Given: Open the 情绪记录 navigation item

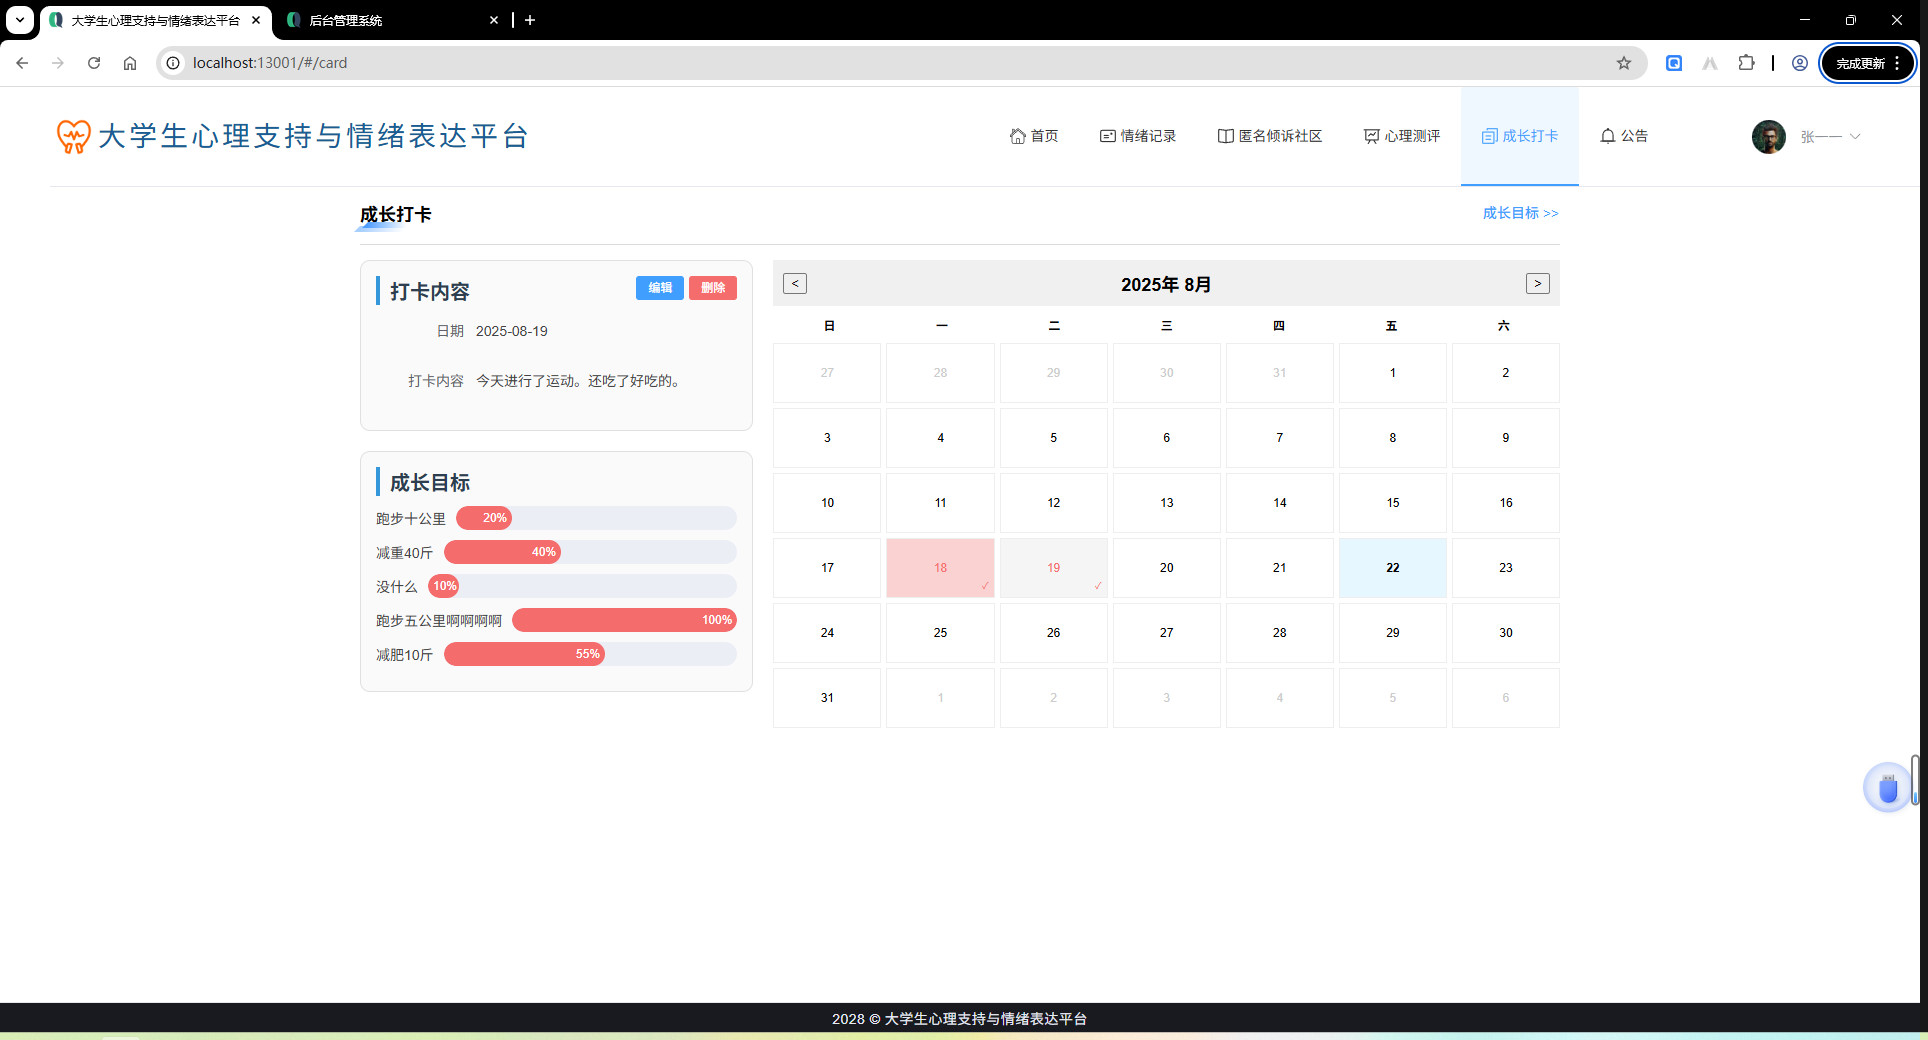Looking at the screenshot, I should [1138, 136].
